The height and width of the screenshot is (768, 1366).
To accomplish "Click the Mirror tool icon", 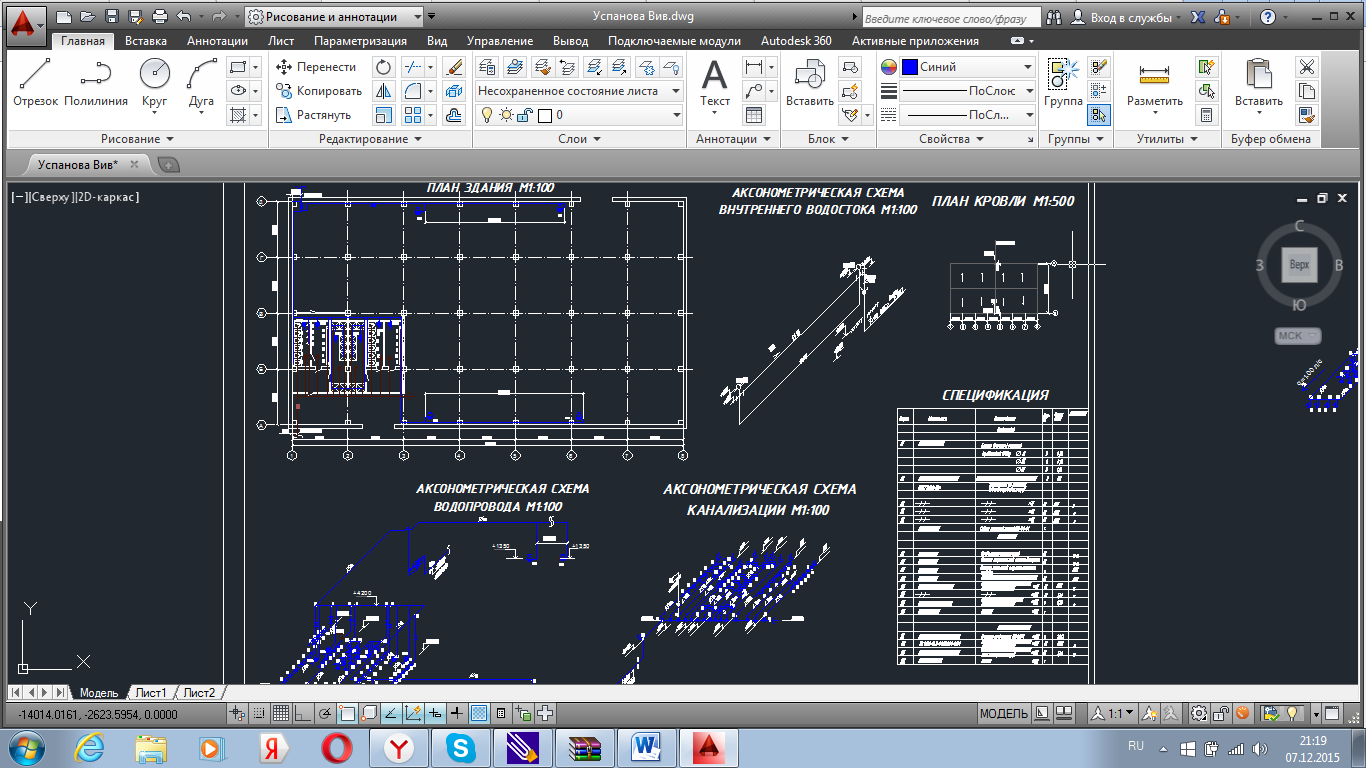I will pyautogui.click(x=384, y=91).
